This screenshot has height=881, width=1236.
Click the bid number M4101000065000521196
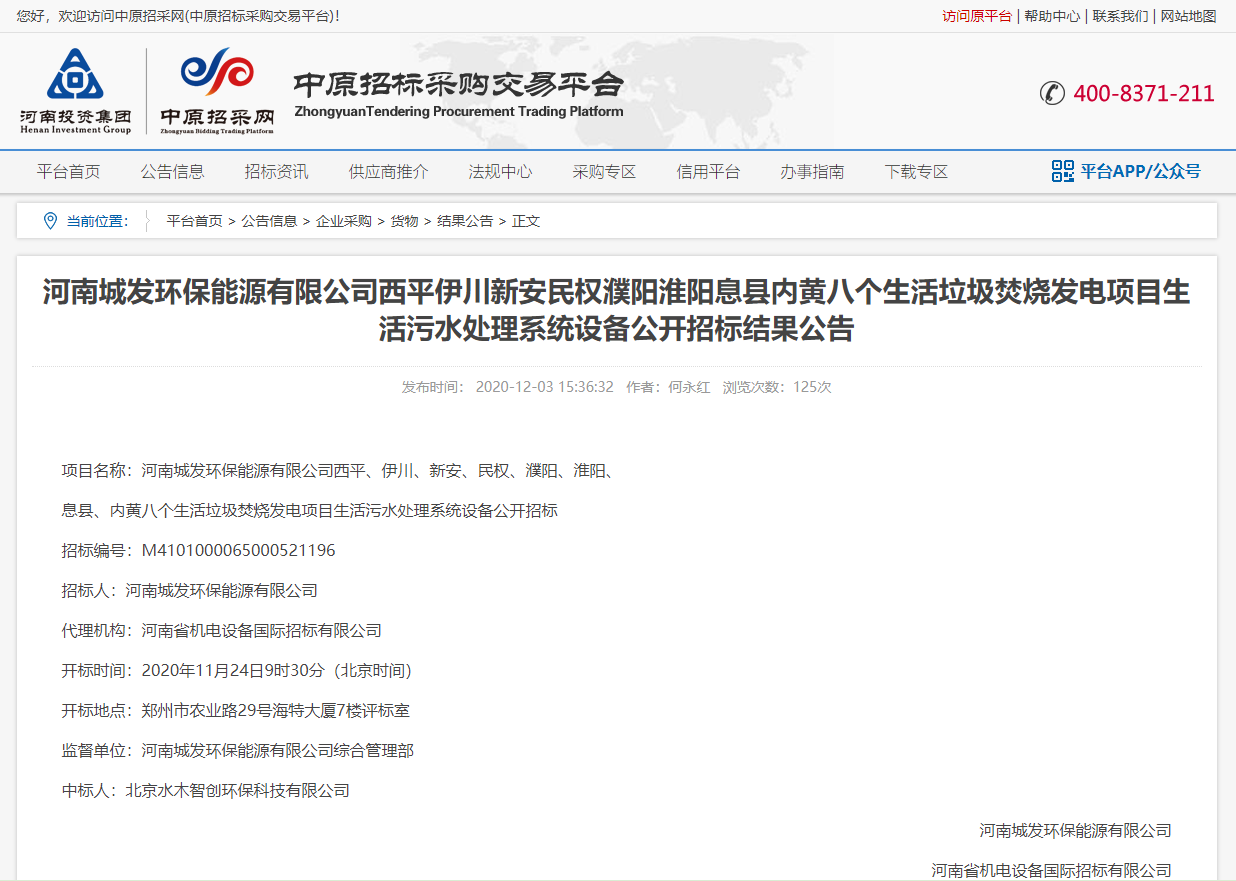coord(239,550)
